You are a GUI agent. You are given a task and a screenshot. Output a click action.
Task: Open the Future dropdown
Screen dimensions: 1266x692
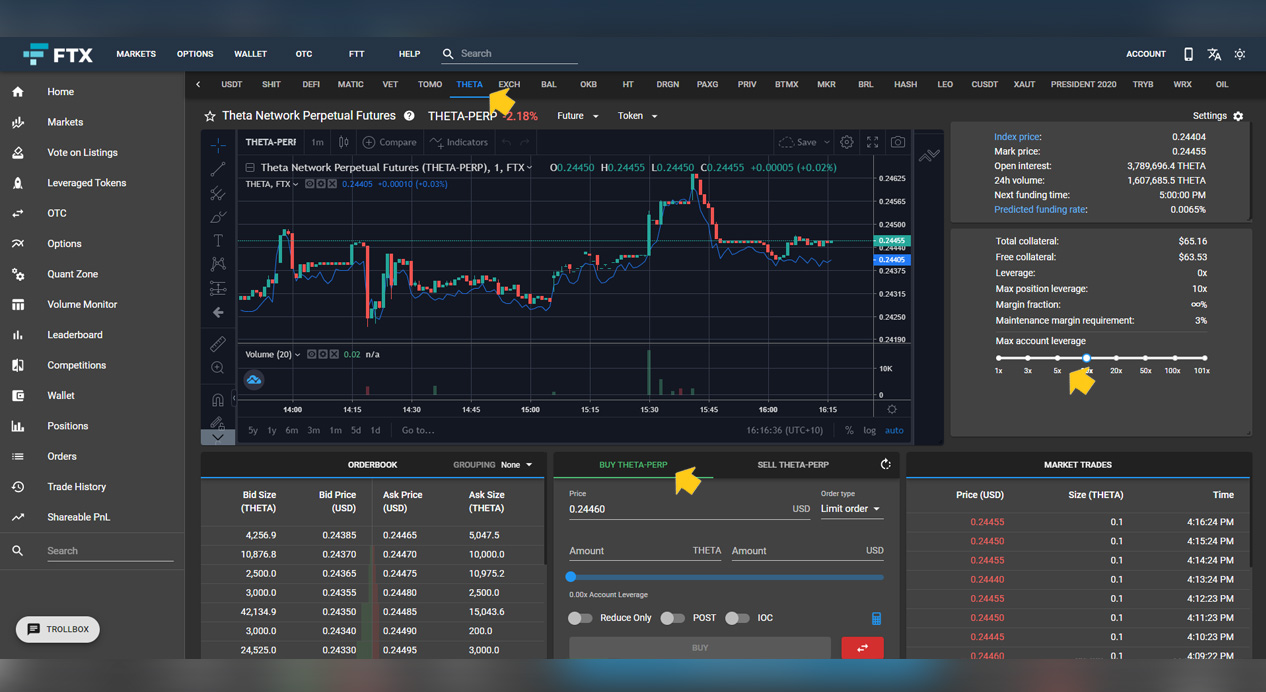[578, 116]
